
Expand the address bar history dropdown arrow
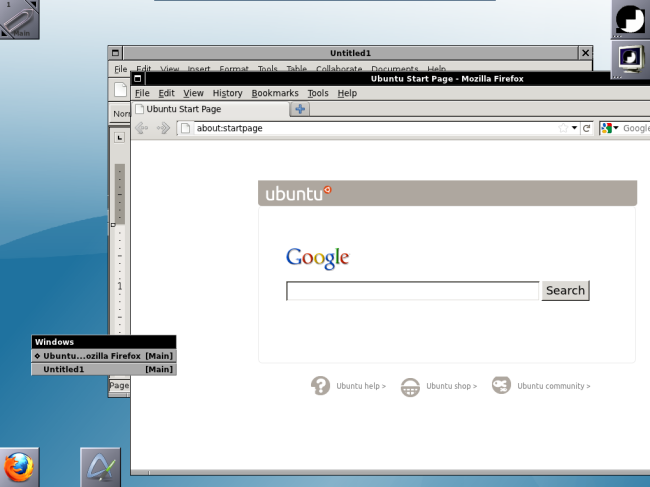click(x=574, y=128)
